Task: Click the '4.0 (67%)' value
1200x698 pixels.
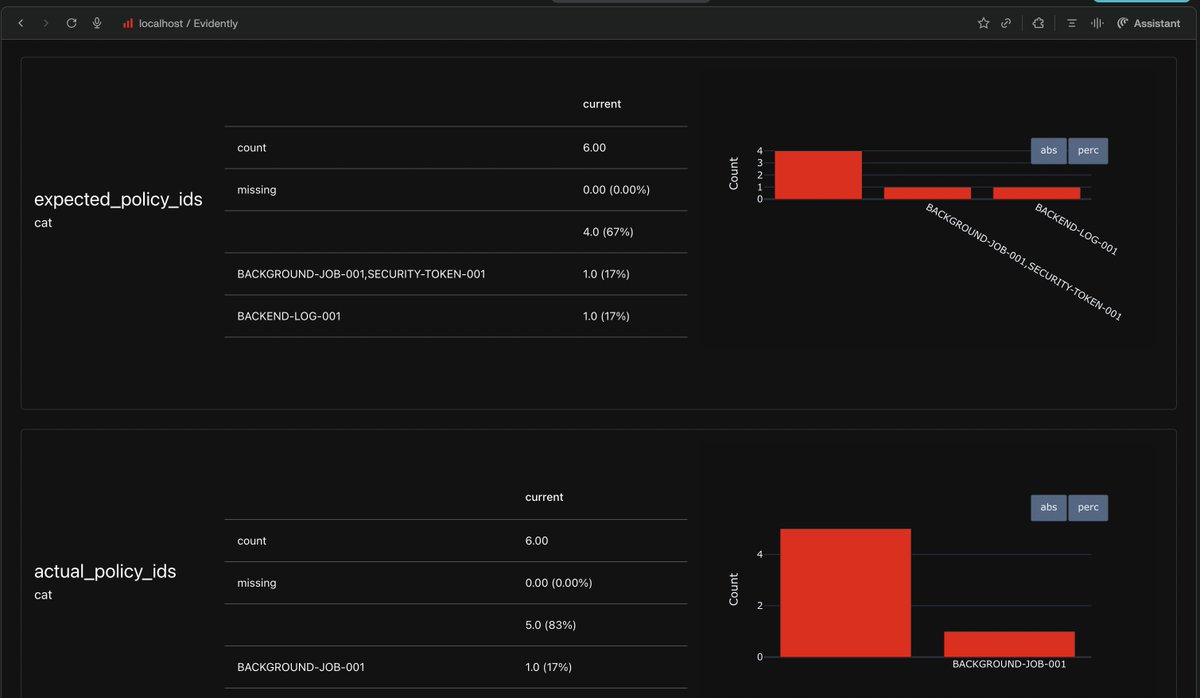Action: pos(608,232)
